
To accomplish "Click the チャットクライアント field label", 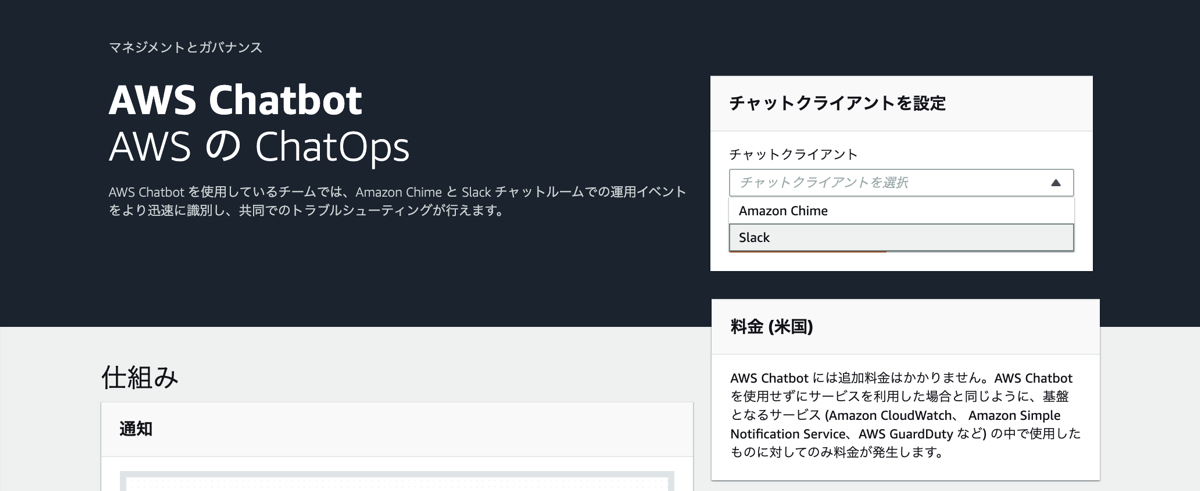I will pyautogui.click(x=794, y=154).
